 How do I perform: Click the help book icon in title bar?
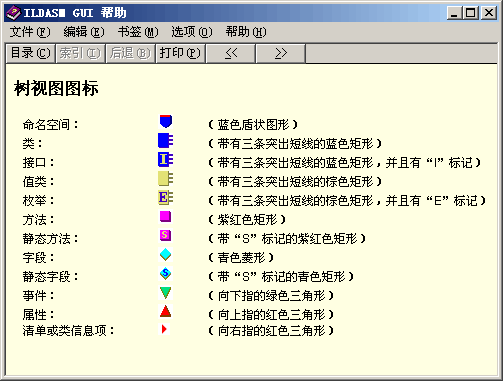(13, 13)
